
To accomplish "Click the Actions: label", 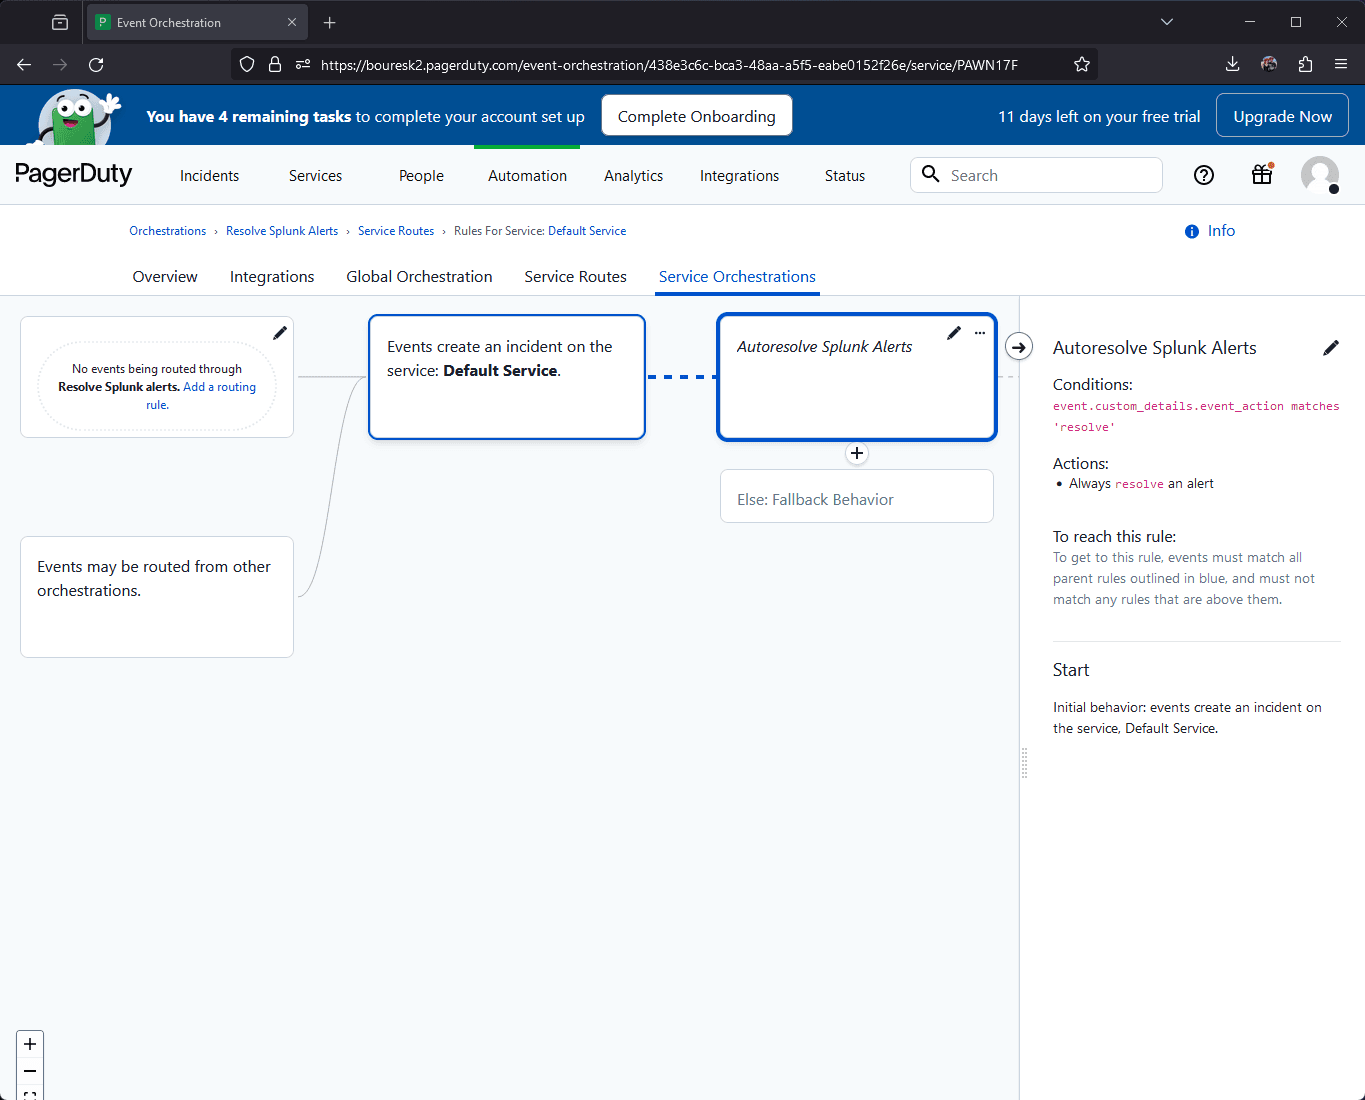I will [x=1081, y=464].
